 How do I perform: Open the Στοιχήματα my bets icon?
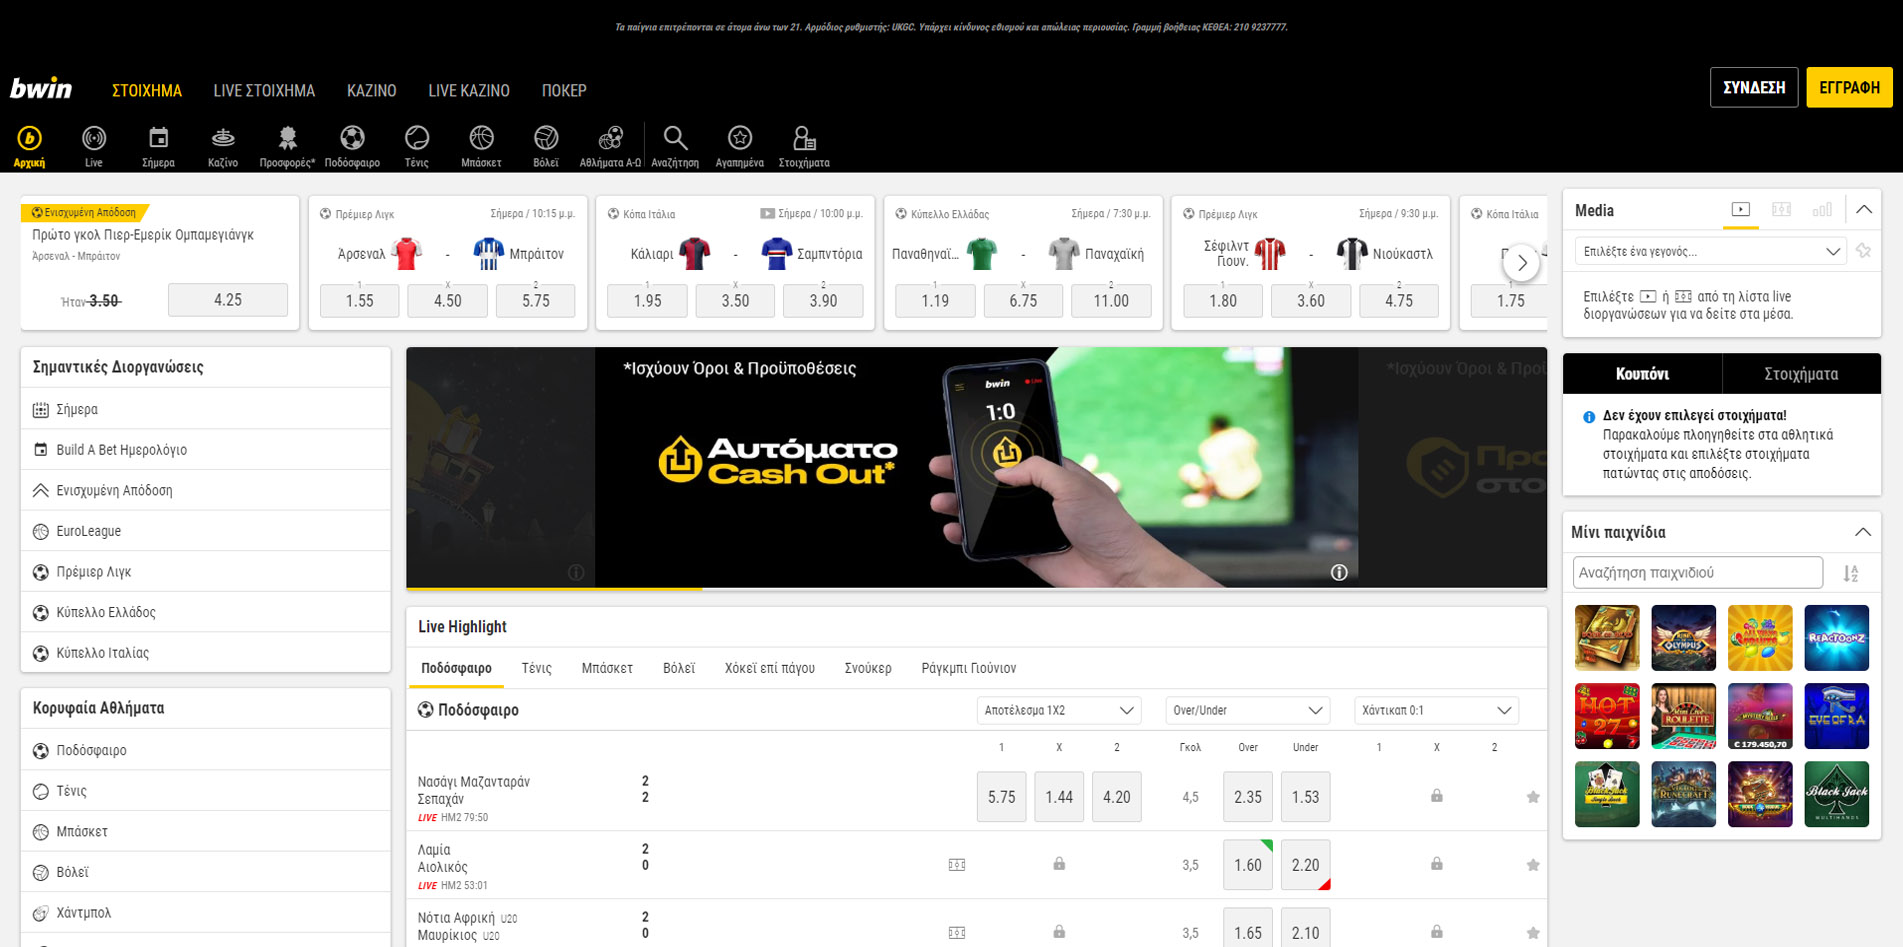pyautogui.click(x=804, y=146)
